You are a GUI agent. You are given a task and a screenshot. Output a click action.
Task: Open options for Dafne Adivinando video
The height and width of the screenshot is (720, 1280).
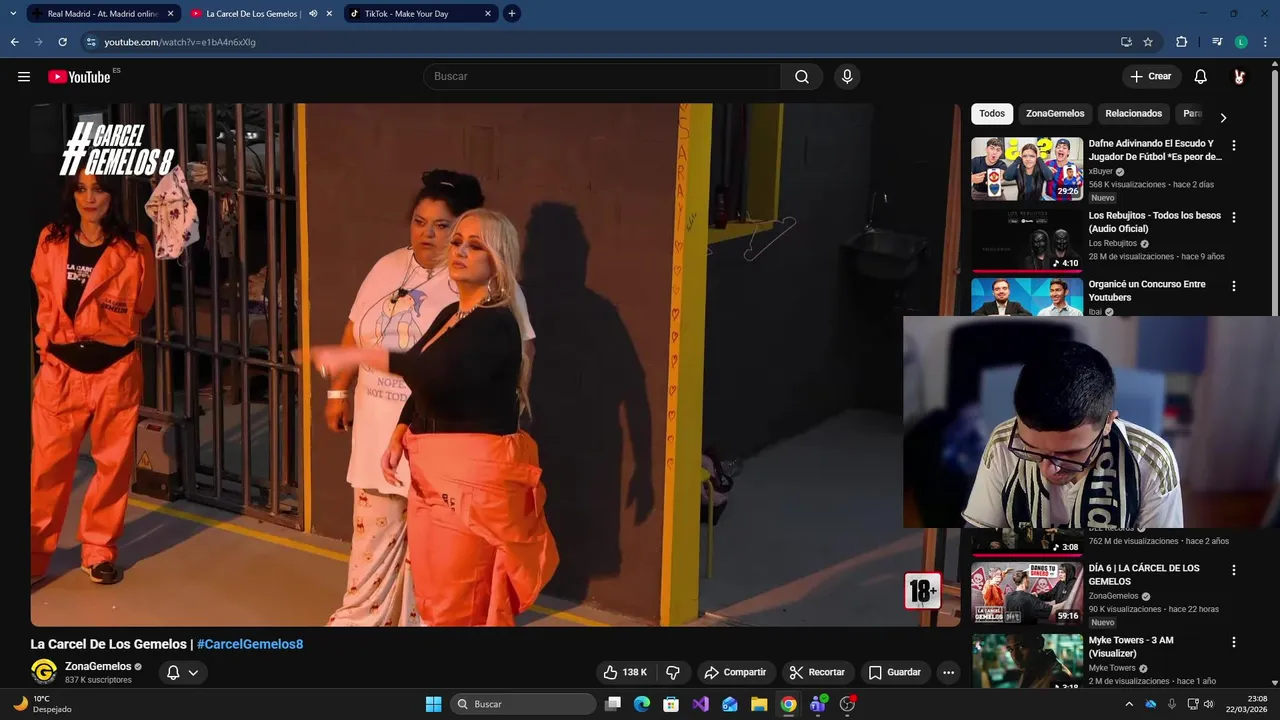click(x=1234, y=146)
